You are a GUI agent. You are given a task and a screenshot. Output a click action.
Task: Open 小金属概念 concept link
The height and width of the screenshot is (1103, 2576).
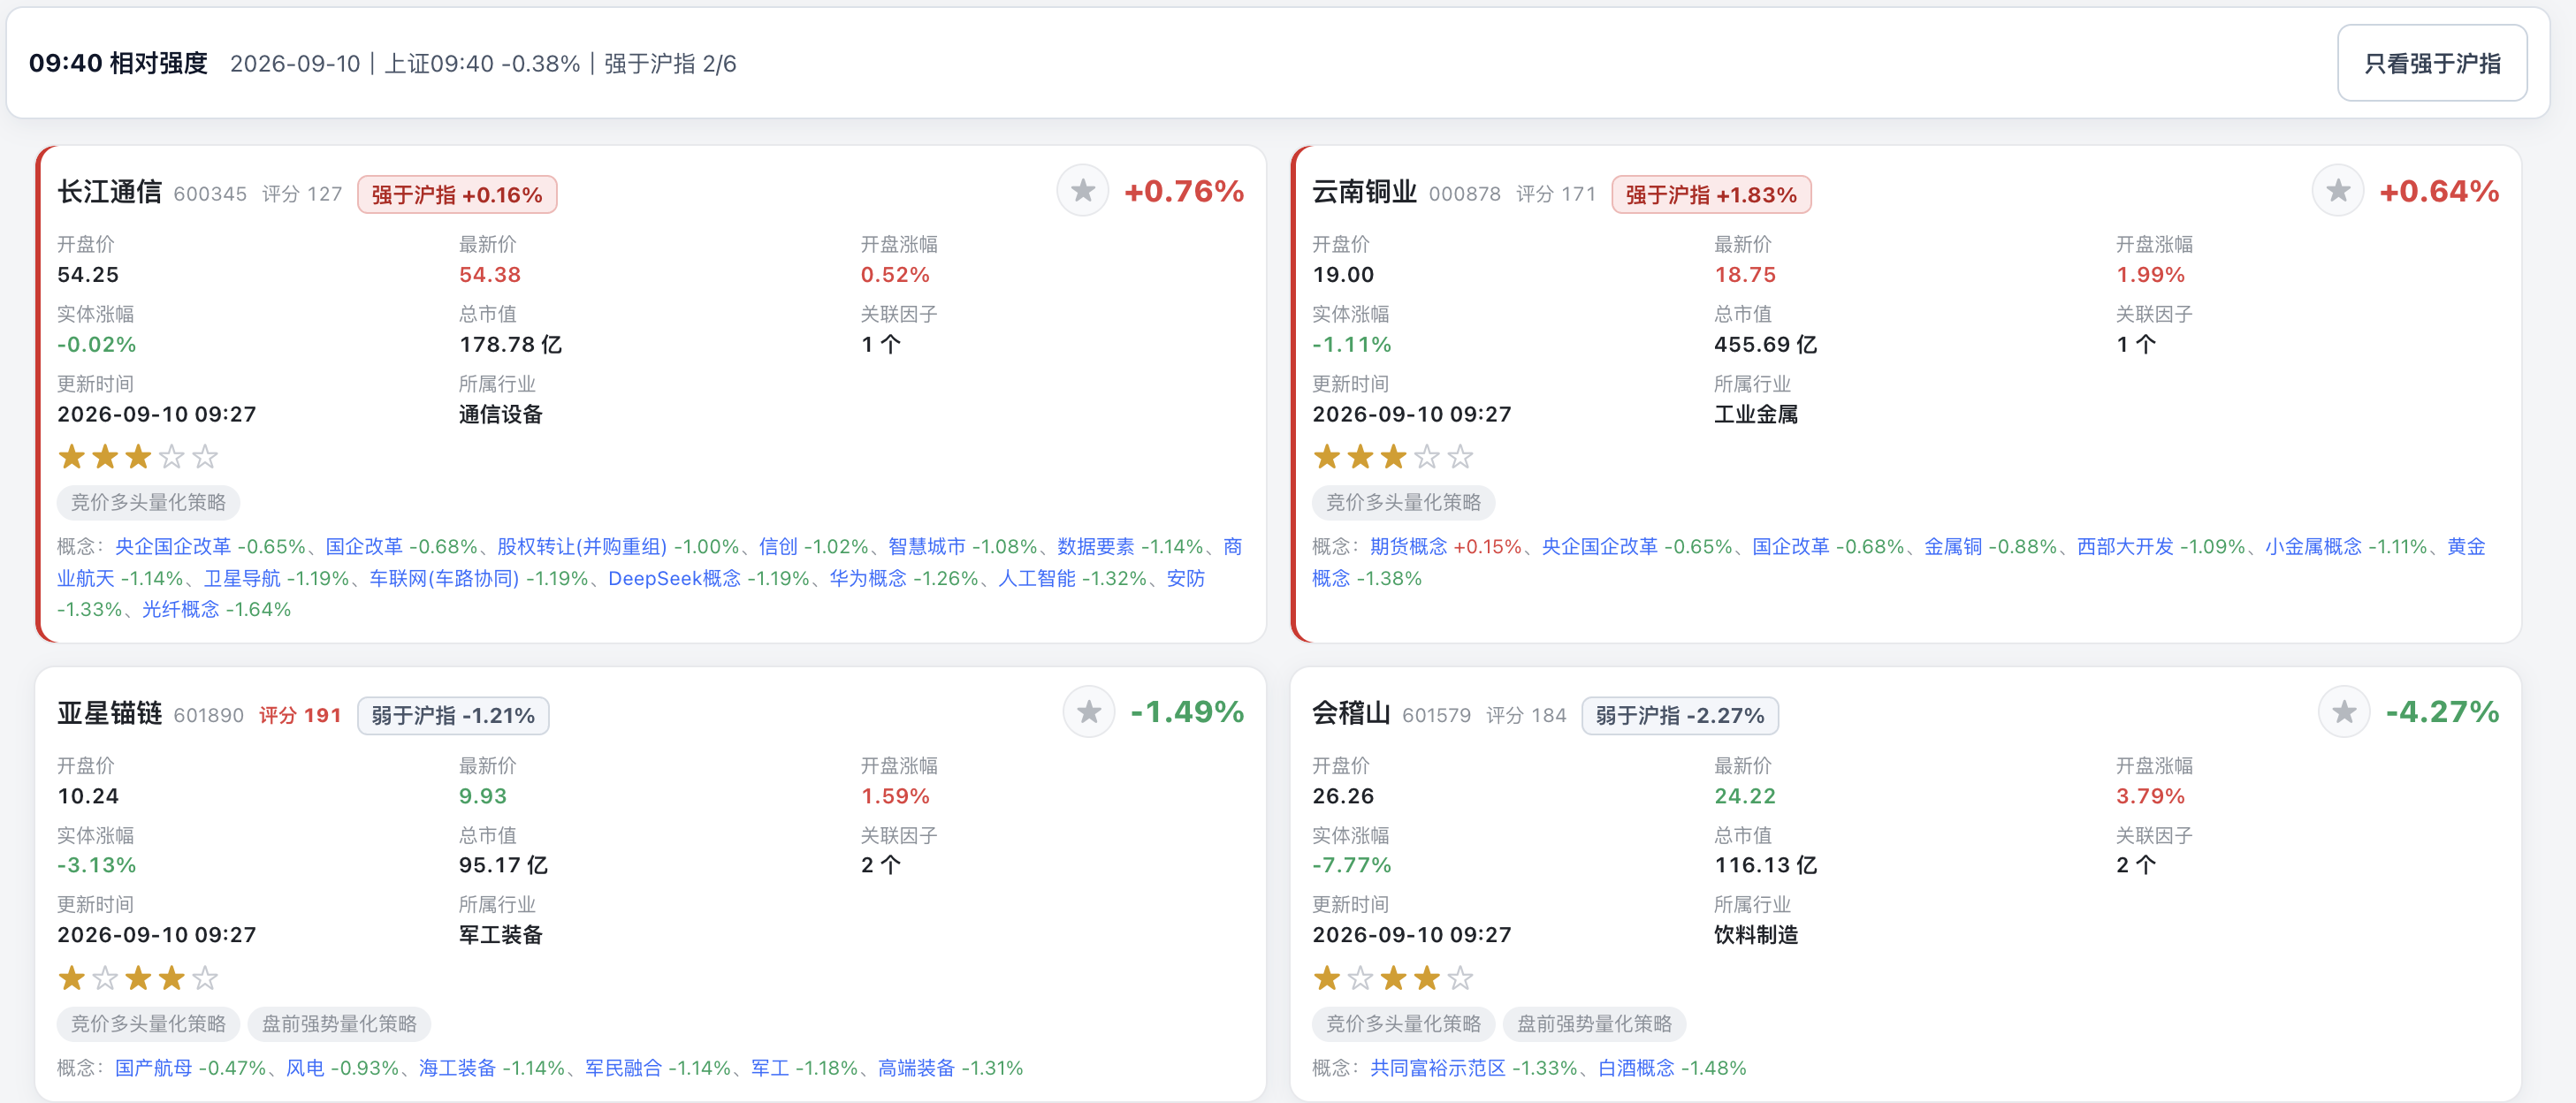(x=2313, y=546)
